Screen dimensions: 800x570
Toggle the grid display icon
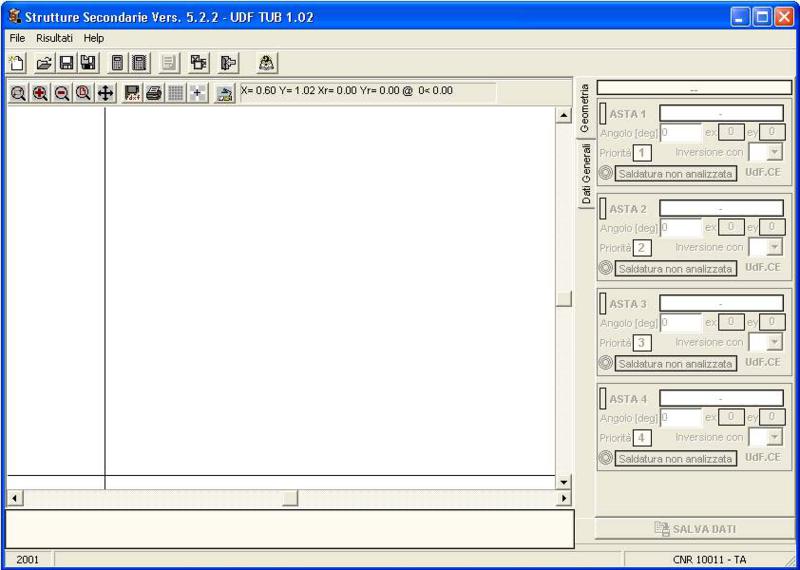tap(176, 93)
